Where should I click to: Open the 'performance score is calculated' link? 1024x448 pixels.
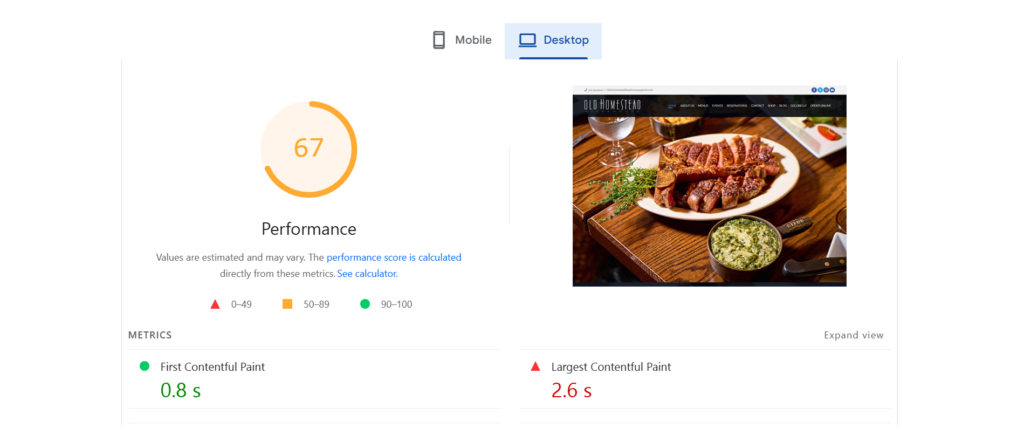point(393,257)
